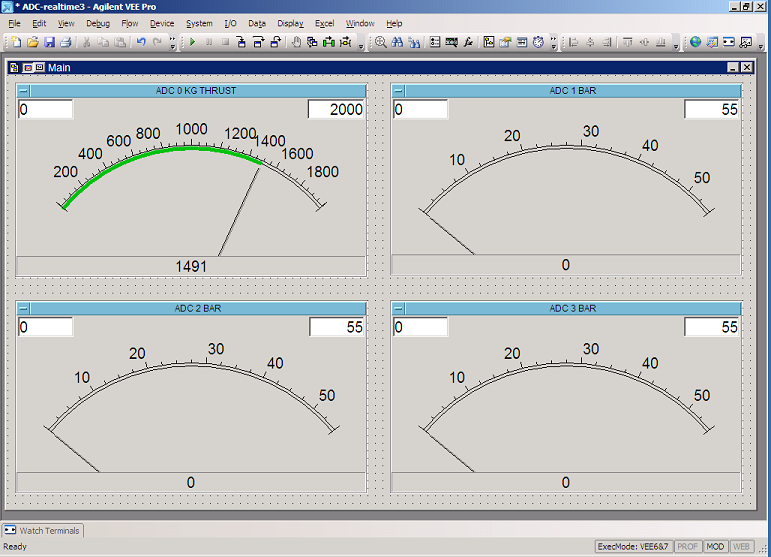Viewport: 771px width, 557px height.
Task: Click the hand icon in debug toolbar
Action: point(296,42)
